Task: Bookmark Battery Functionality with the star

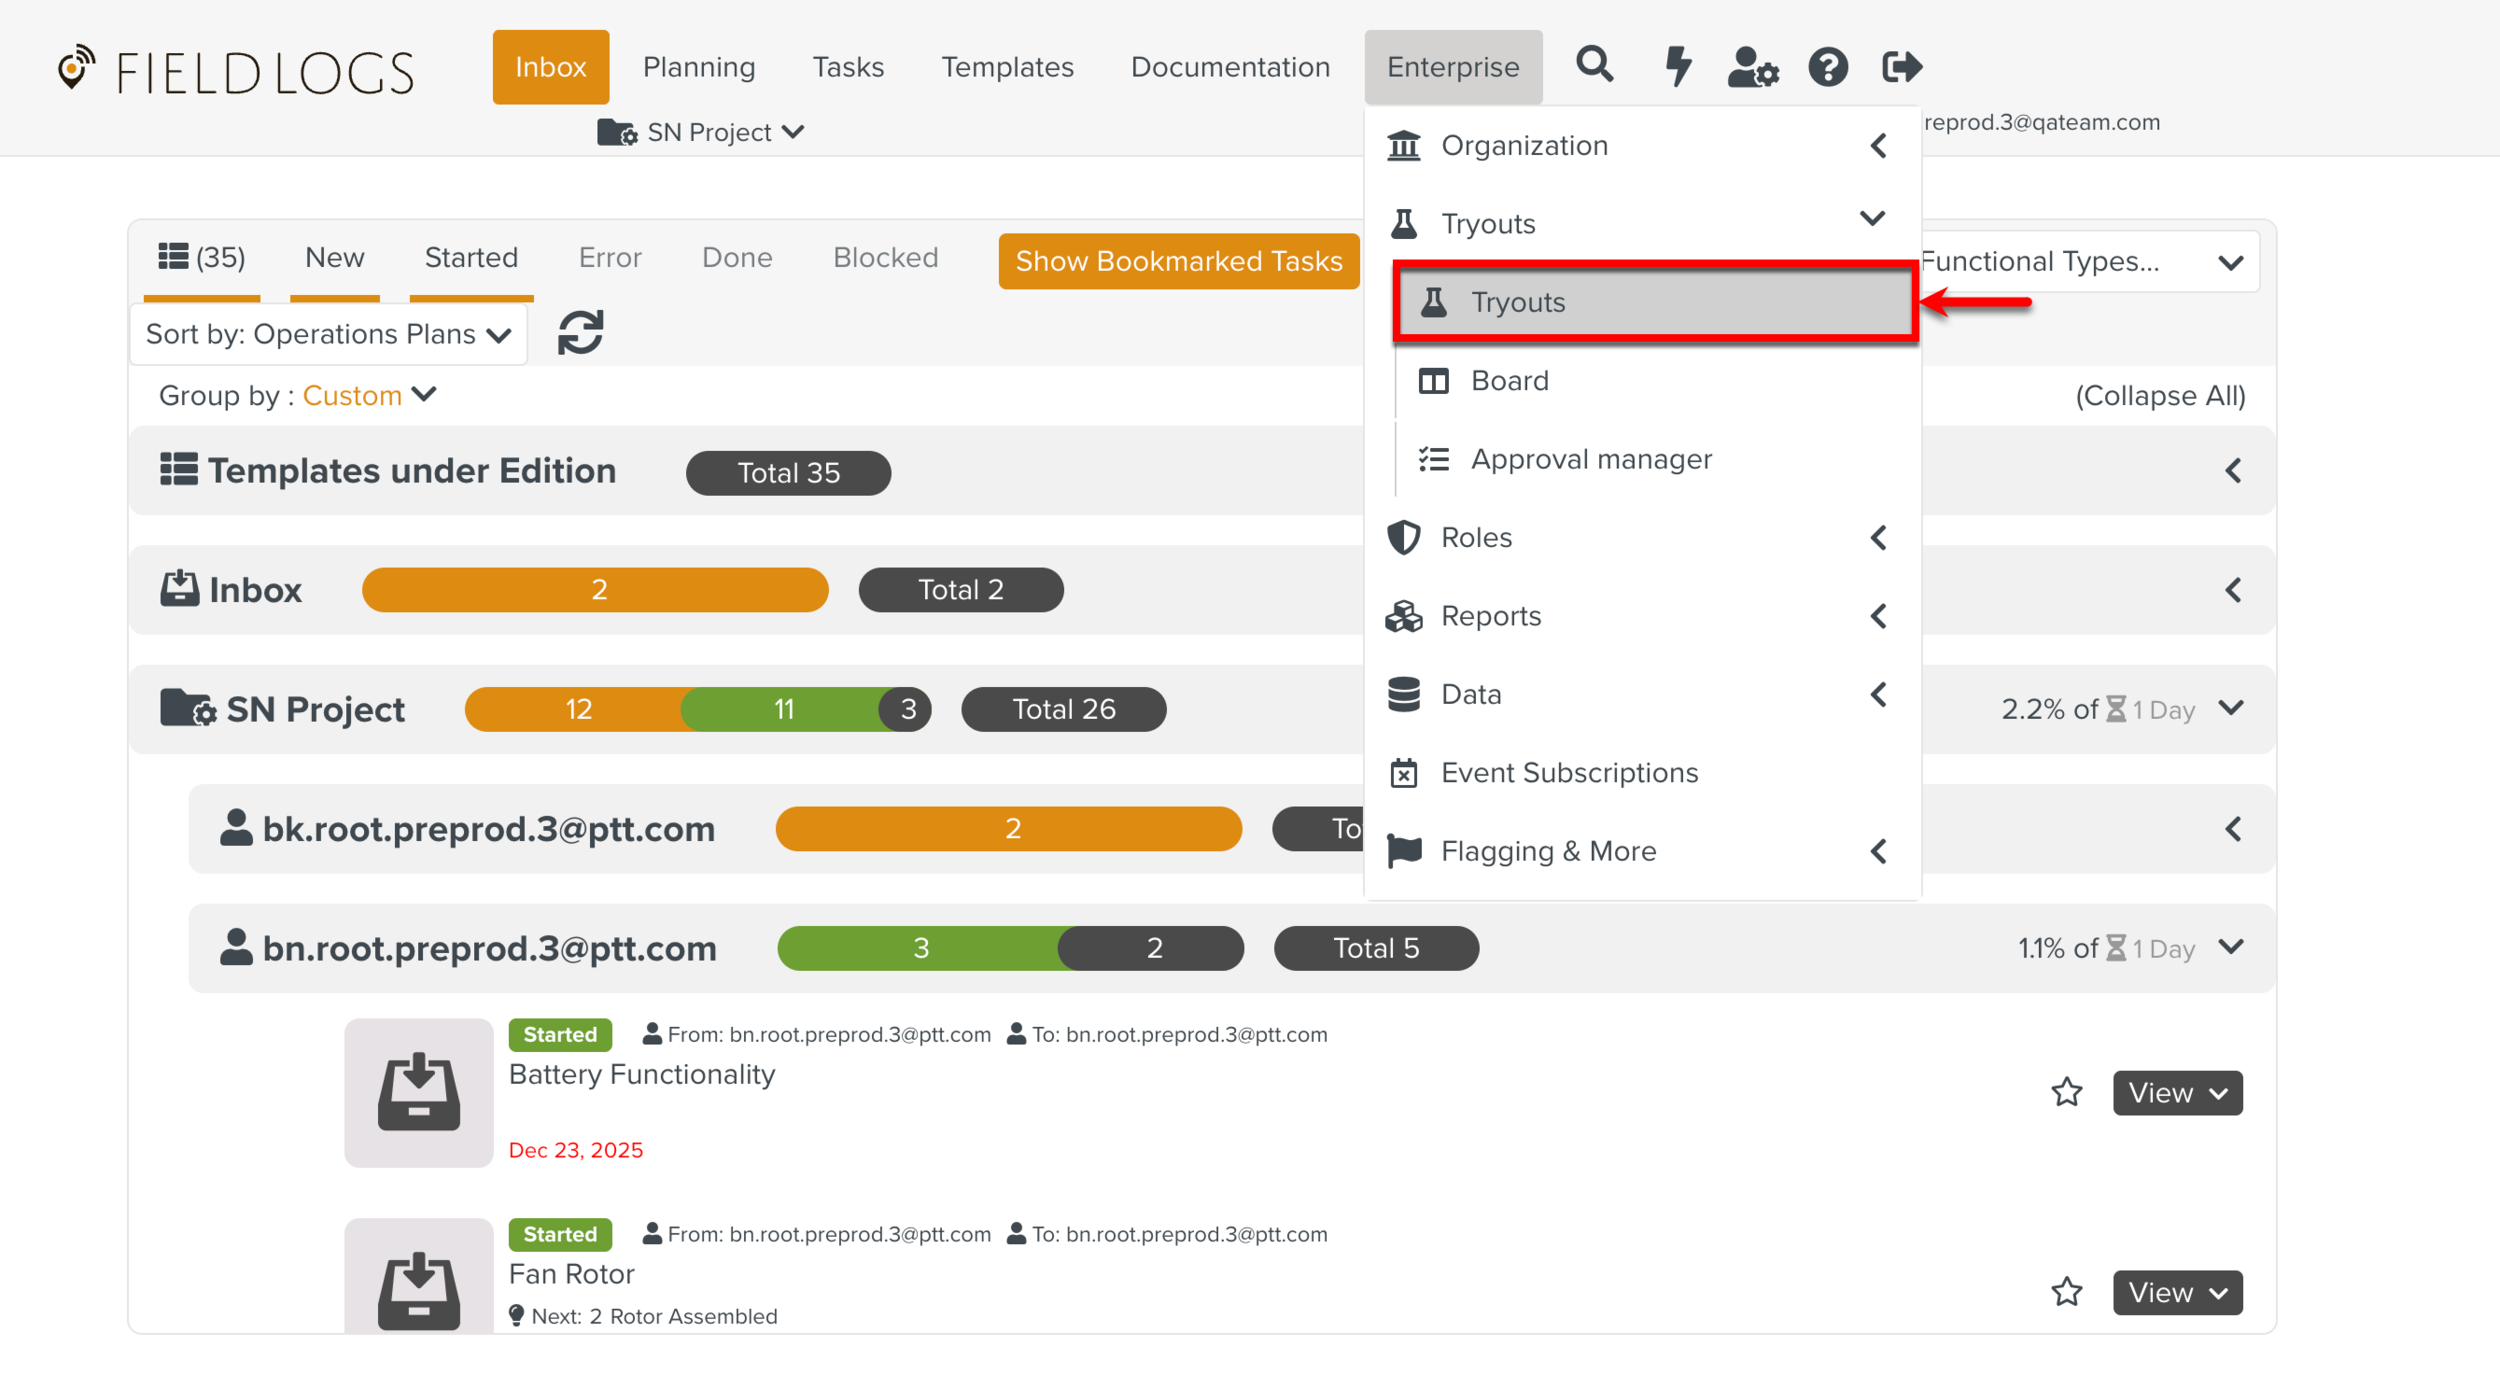Action: (x=2066, y=1092)
